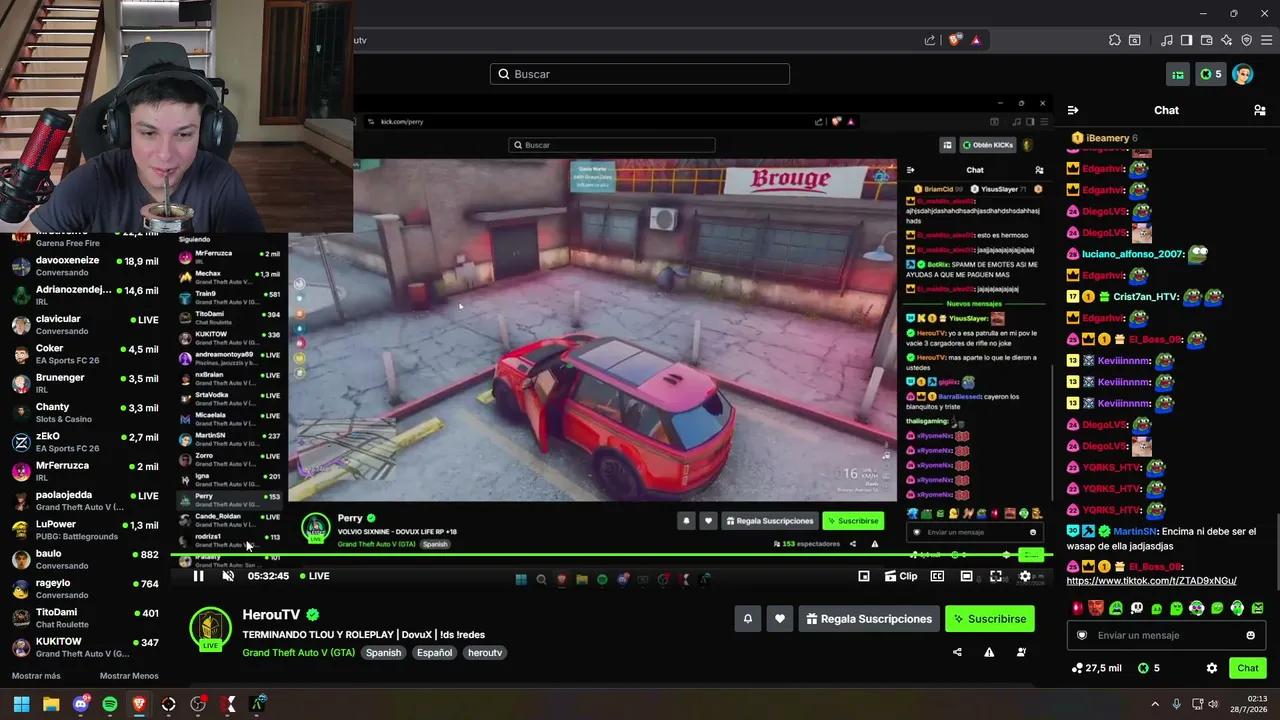The width and height of the screenshot is (1280, 720).
Task: Focus the Buscar search field
Action: 640,74
